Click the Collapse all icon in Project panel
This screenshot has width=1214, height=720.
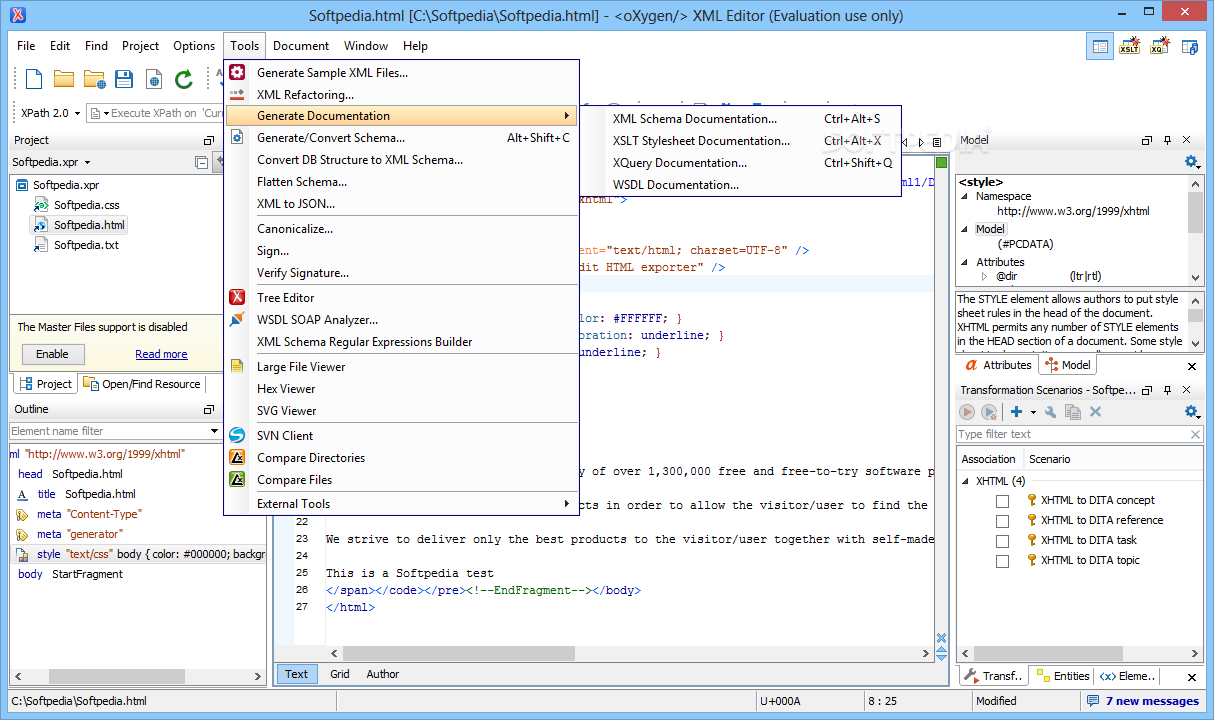click(x=201, y=162)
